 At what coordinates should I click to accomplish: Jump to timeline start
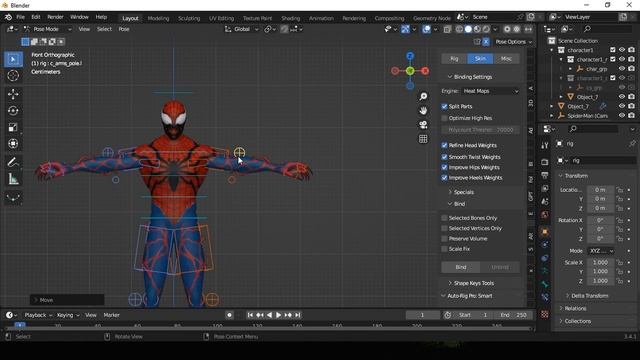point(250,315)
